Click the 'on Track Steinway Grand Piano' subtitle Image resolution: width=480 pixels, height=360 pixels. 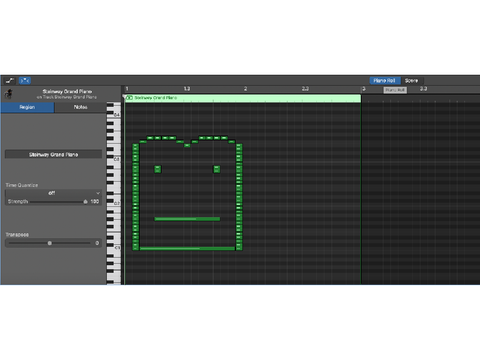pyautogui.click(x=67, y=97)
